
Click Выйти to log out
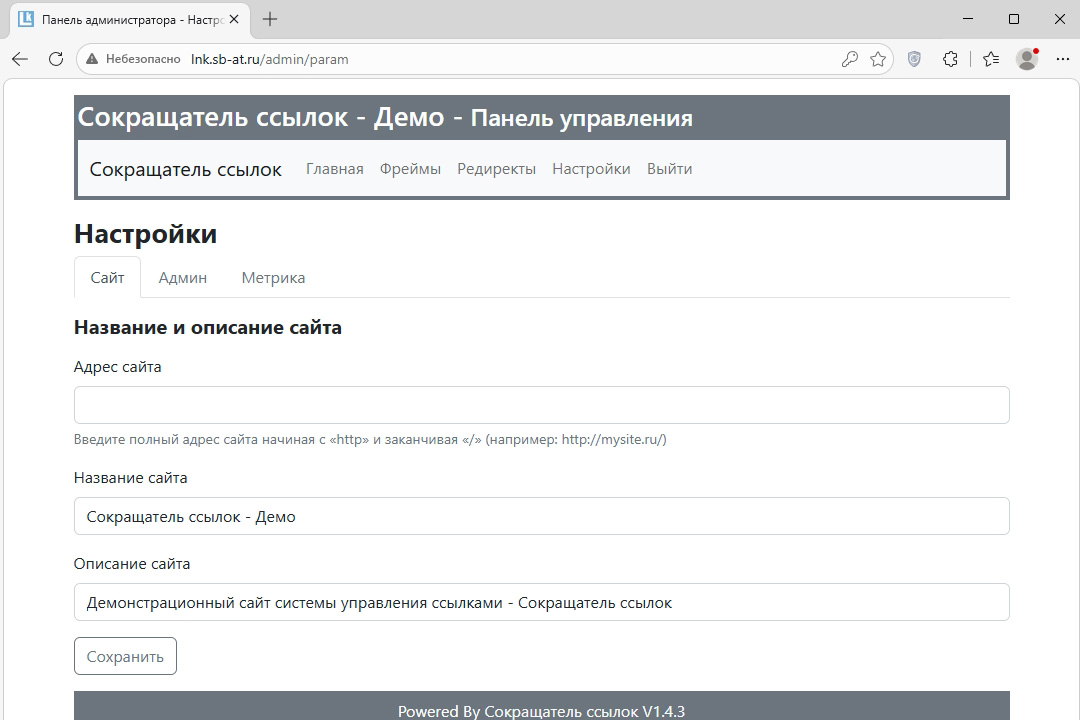pos(669,169)
